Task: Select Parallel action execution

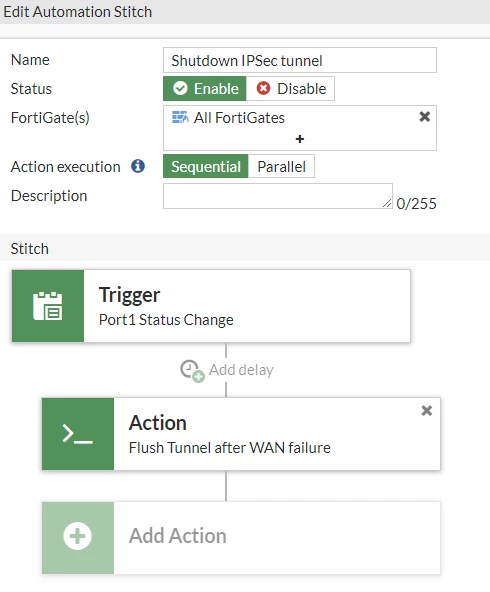Action: coord(281,166)
